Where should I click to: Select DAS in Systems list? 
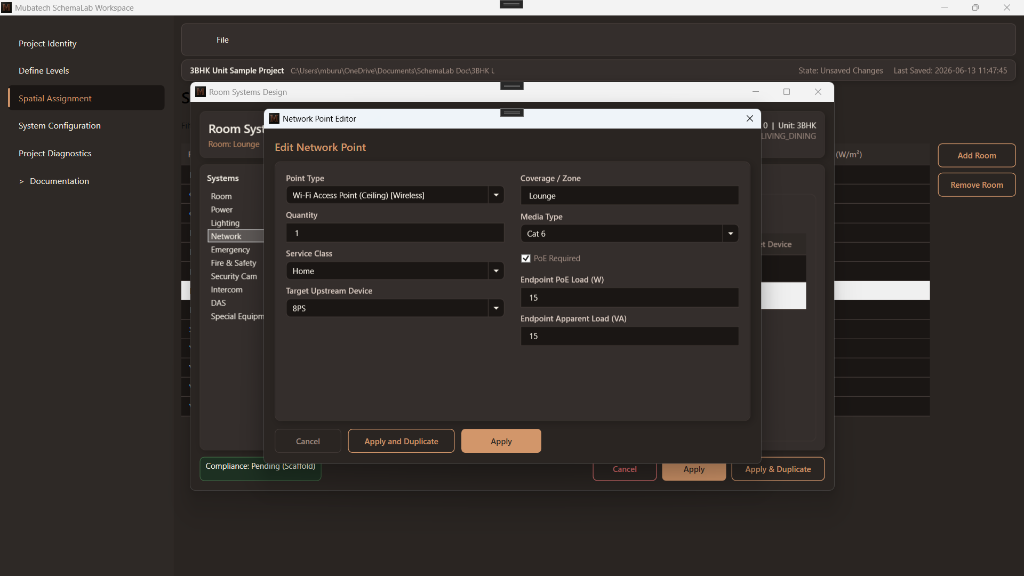pyautogui.click(x=217, y=303)
